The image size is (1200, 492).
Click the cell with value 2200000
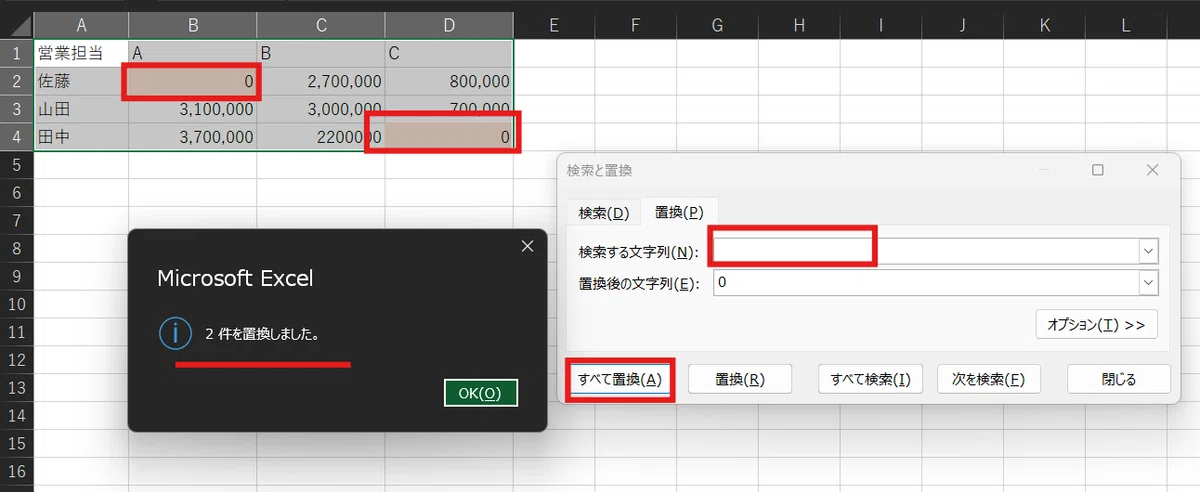[x=321, y=137]
